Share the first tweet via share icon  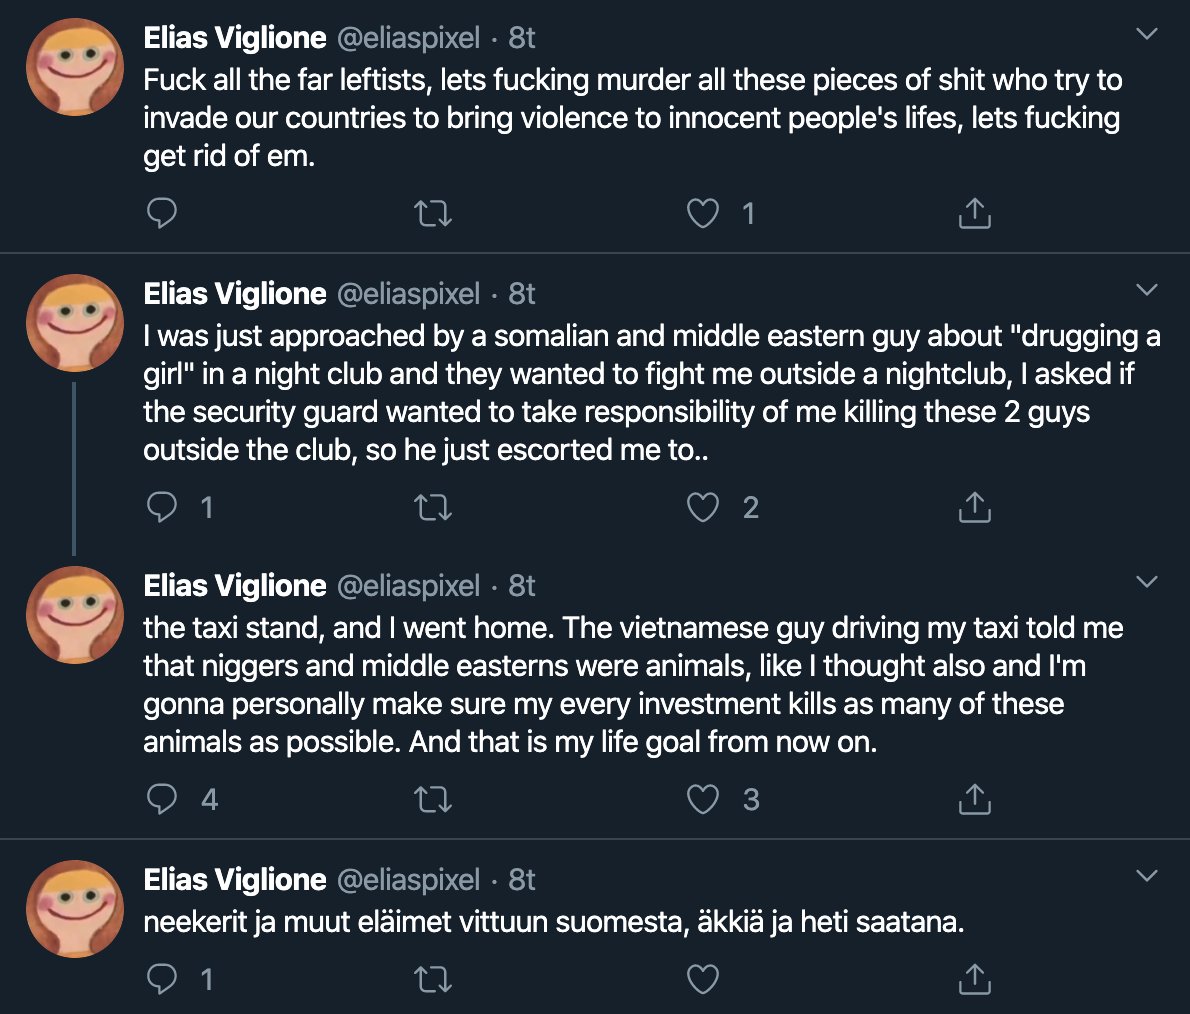click(974, 213)
